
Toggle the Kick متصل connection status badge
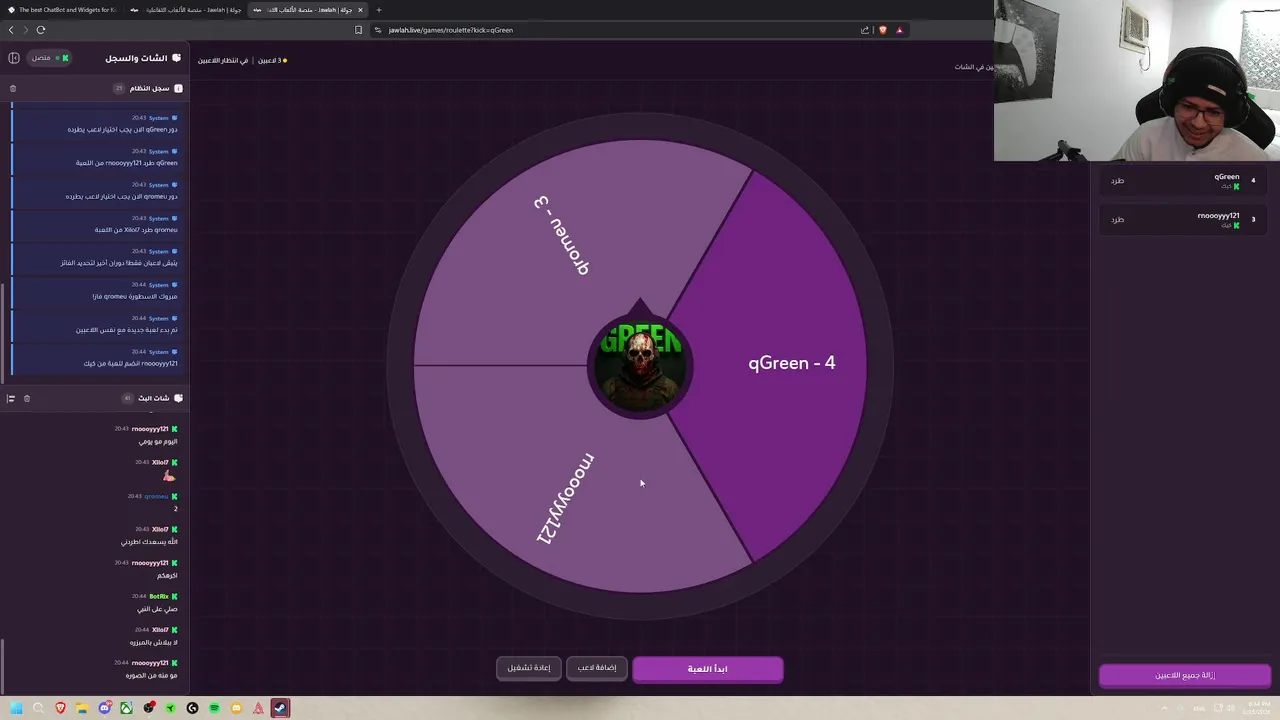click(x=50, y=58)
